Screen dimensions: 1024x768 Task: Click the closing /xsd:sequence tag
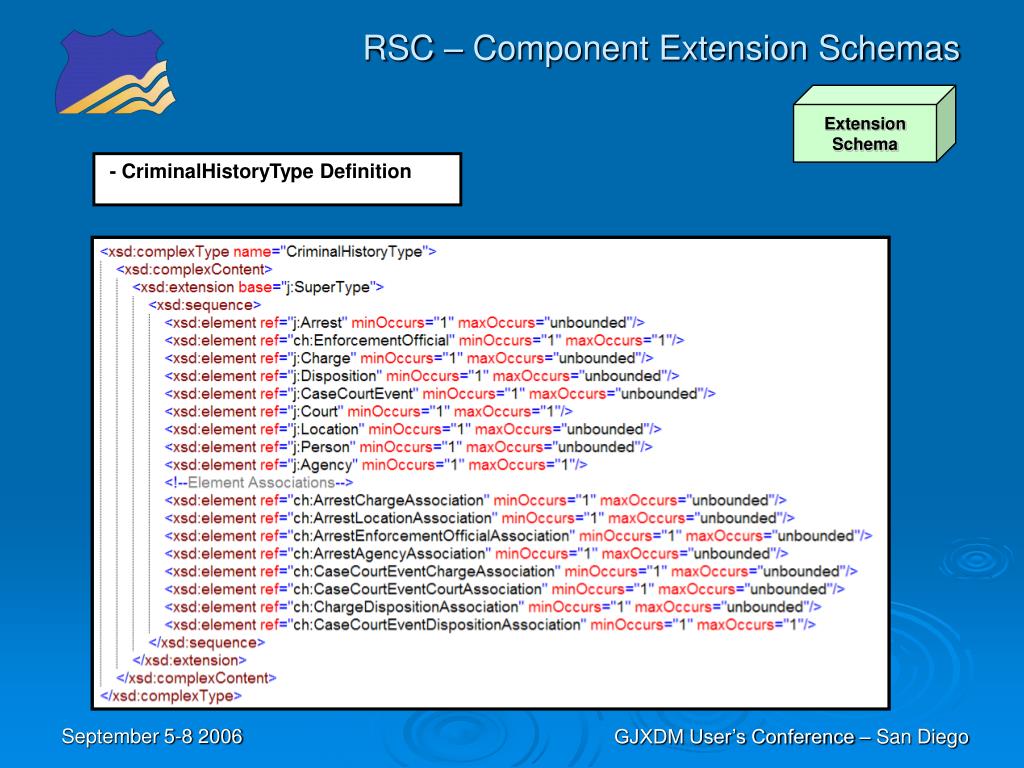(206, 643)
